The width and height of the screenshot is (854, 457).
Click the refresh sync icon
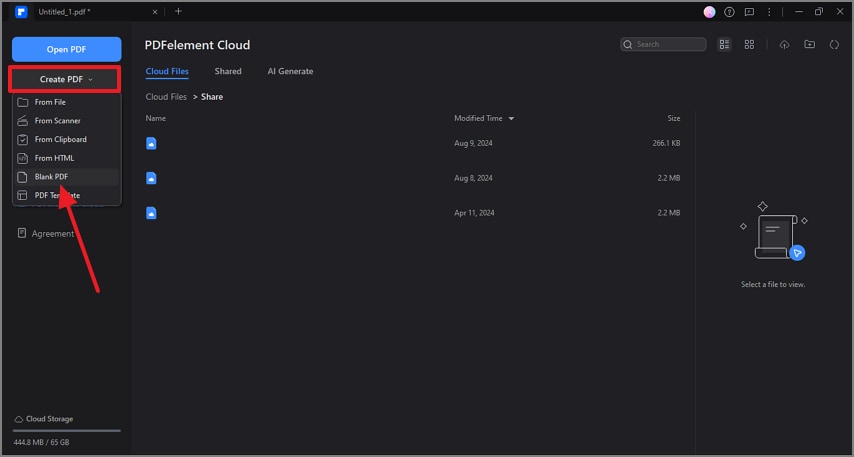pyautogui.click(x=834, y=45)
